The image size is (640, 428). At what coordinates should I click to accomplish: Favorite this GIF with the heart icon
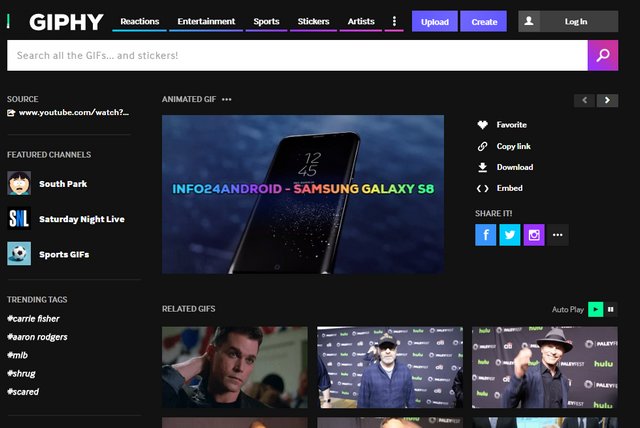click(x=482, y=125)
